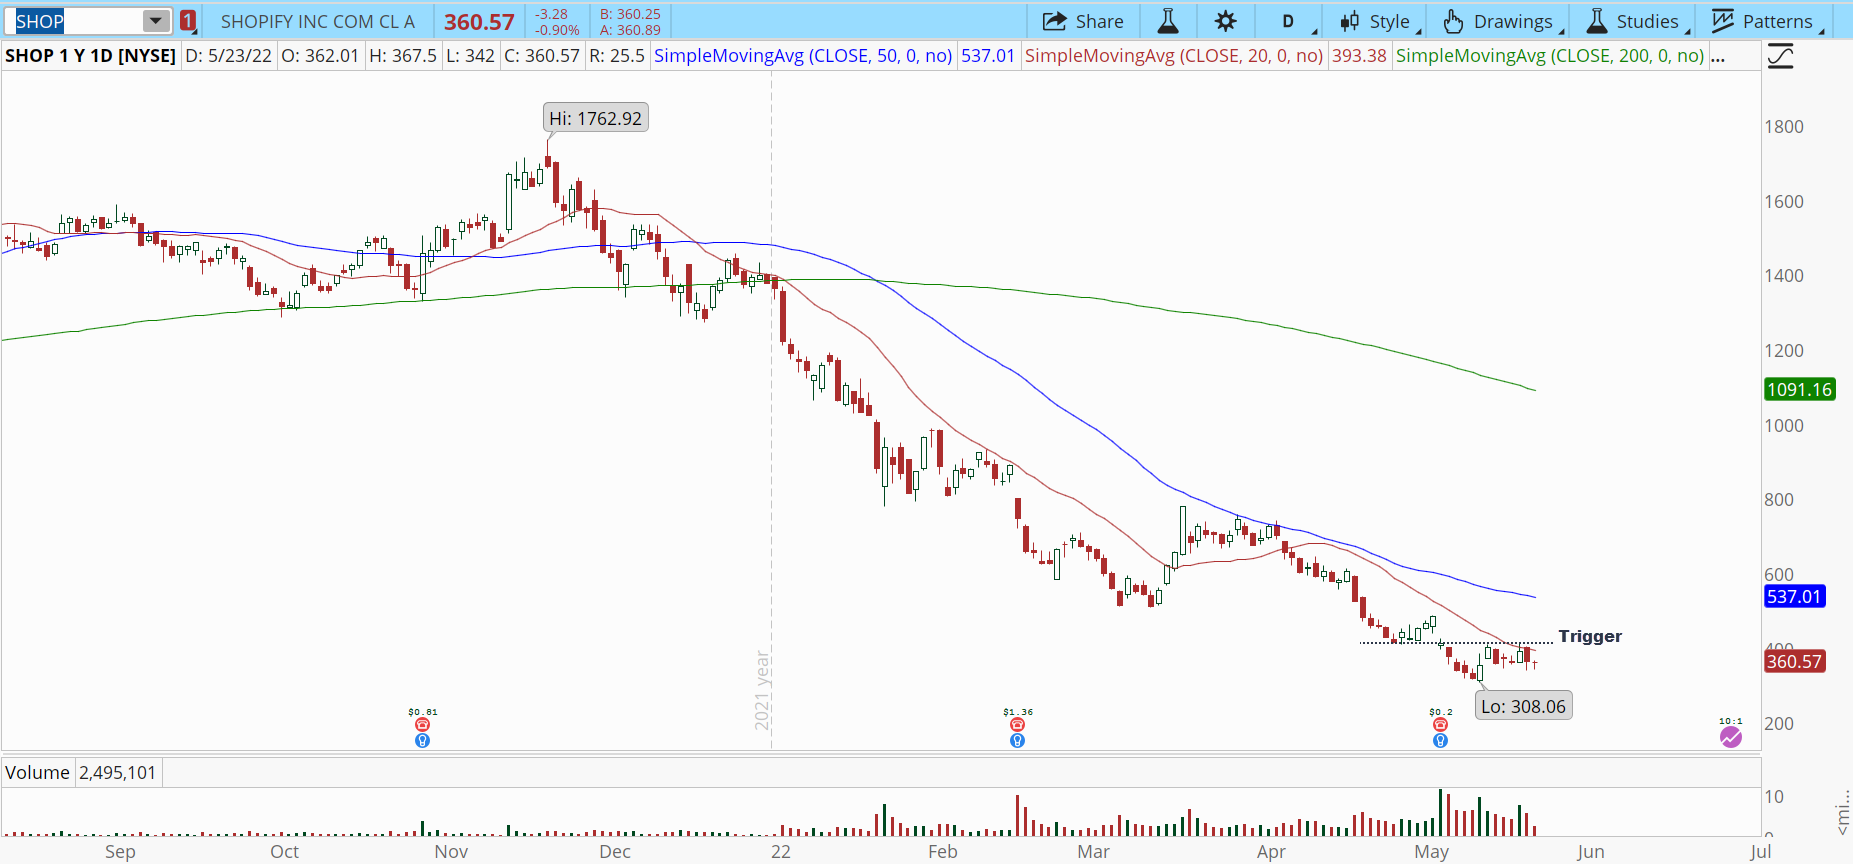Expand the study labels ellipsis
This screenshot has height=864, width=1853.
pyautogui.click(x=1718, y=56)
